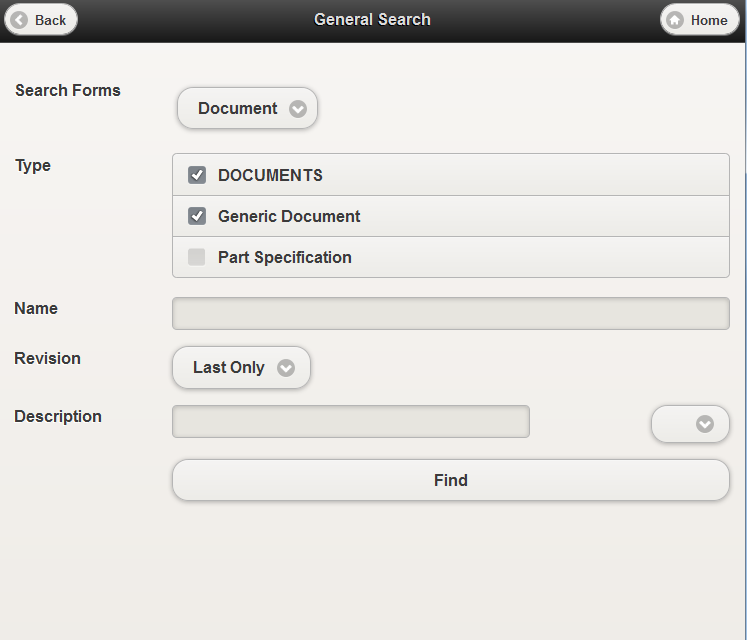The height and width of the screenshot is (640, 747).
Task: Enable the Part Specification checkbox
Action: (197, 257)
